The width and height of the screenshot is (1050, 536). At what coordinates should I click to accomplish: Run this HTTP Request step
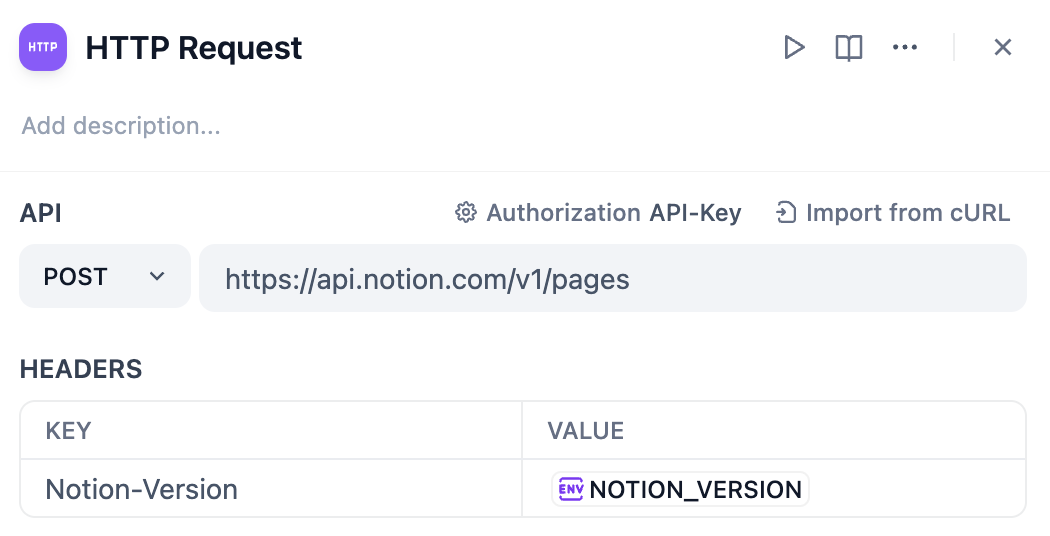click(794, 47)
